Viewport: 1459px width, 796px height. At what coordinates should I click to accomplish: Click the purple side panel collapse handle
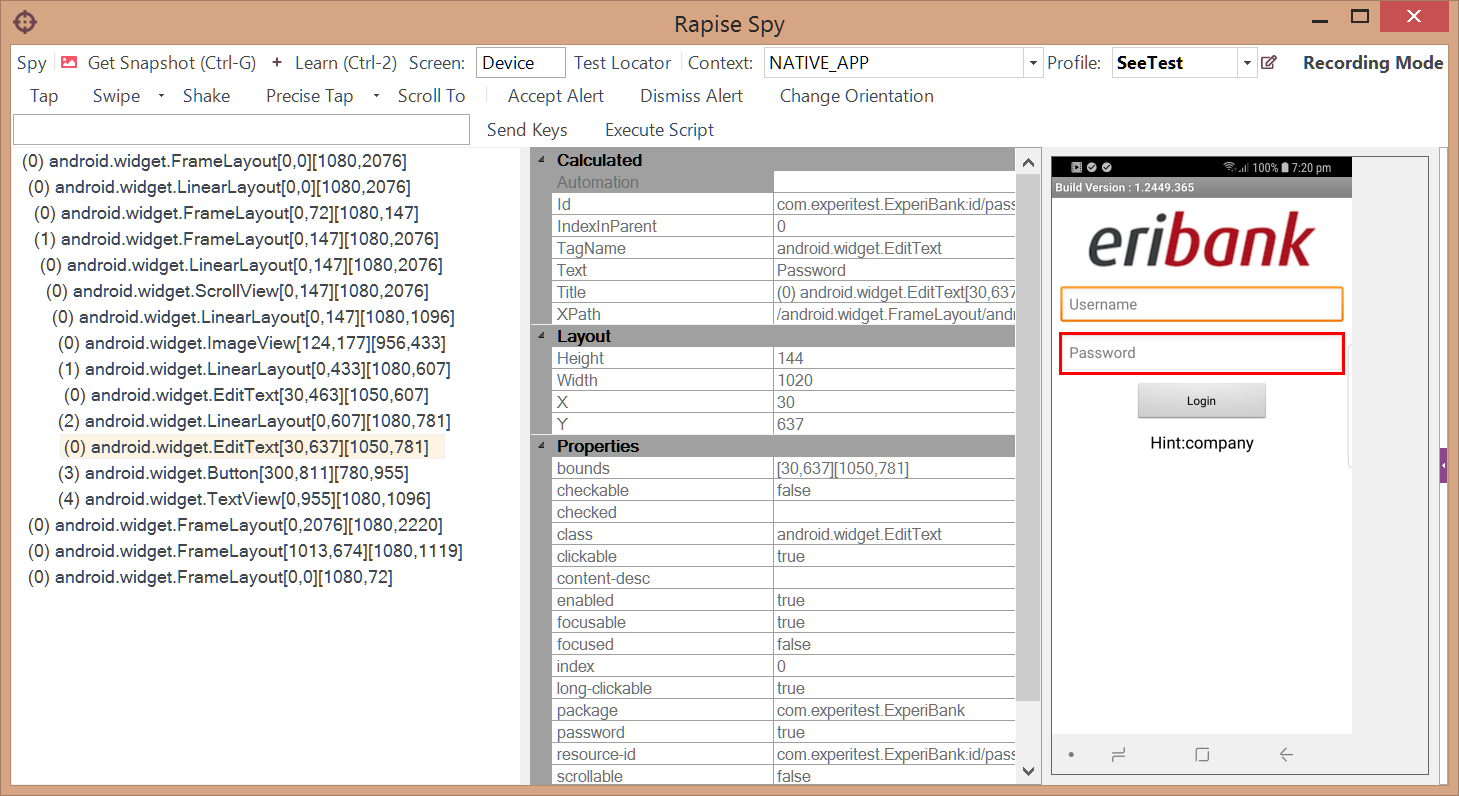click(x=1443, y=466)
